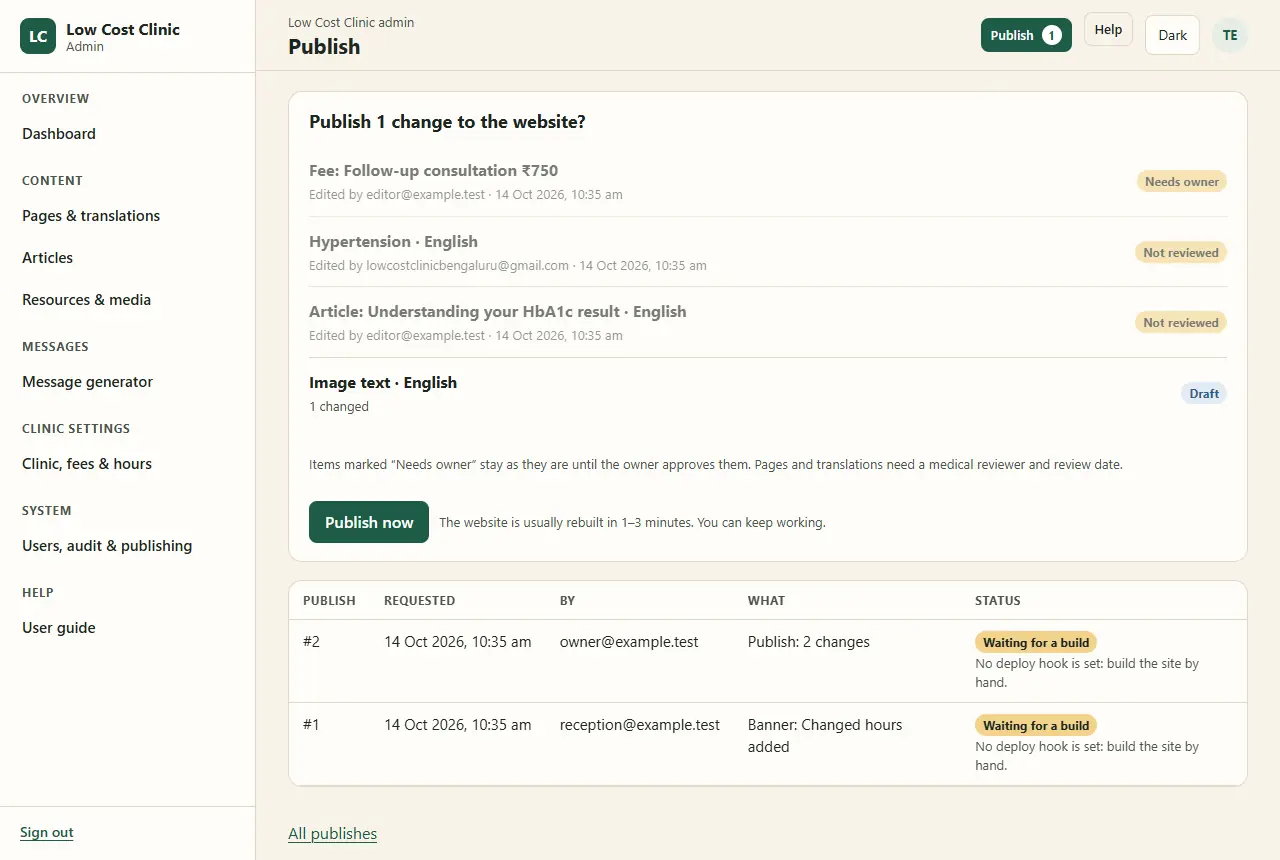Click owner@example.test cell
1280x860 pixels.
[x=629, y=642]
